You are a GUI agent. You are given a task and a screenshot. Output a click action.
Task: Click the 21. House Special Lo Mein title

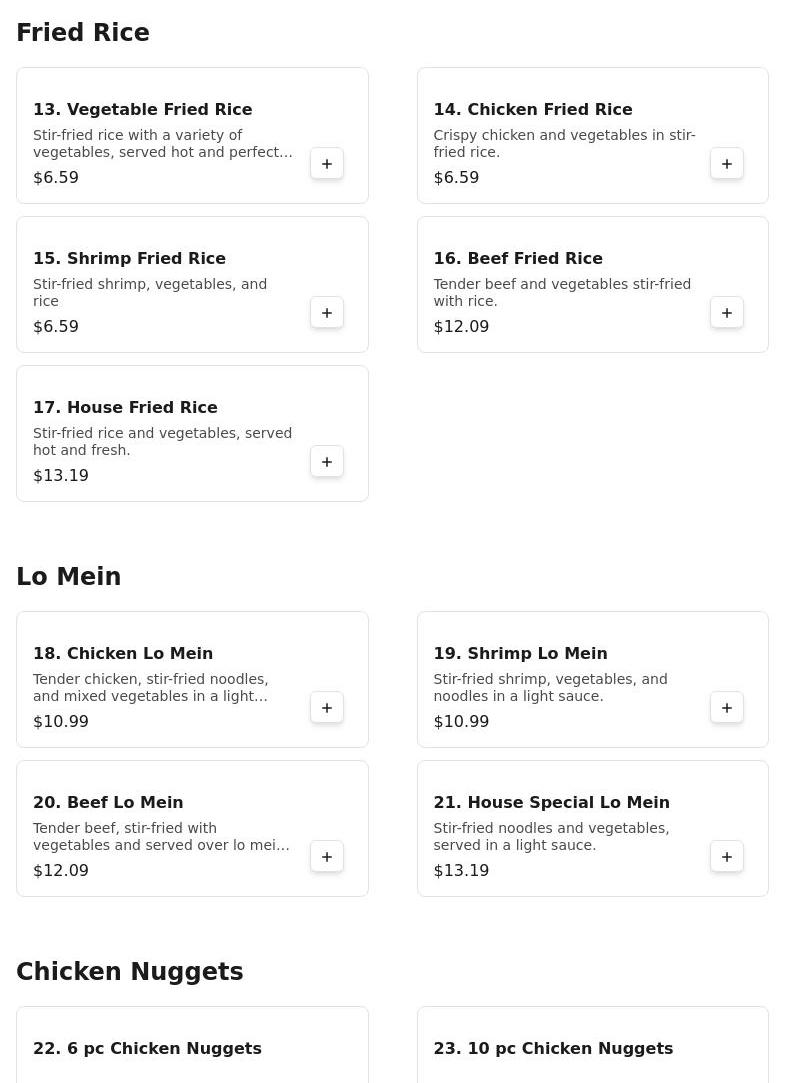551,802
